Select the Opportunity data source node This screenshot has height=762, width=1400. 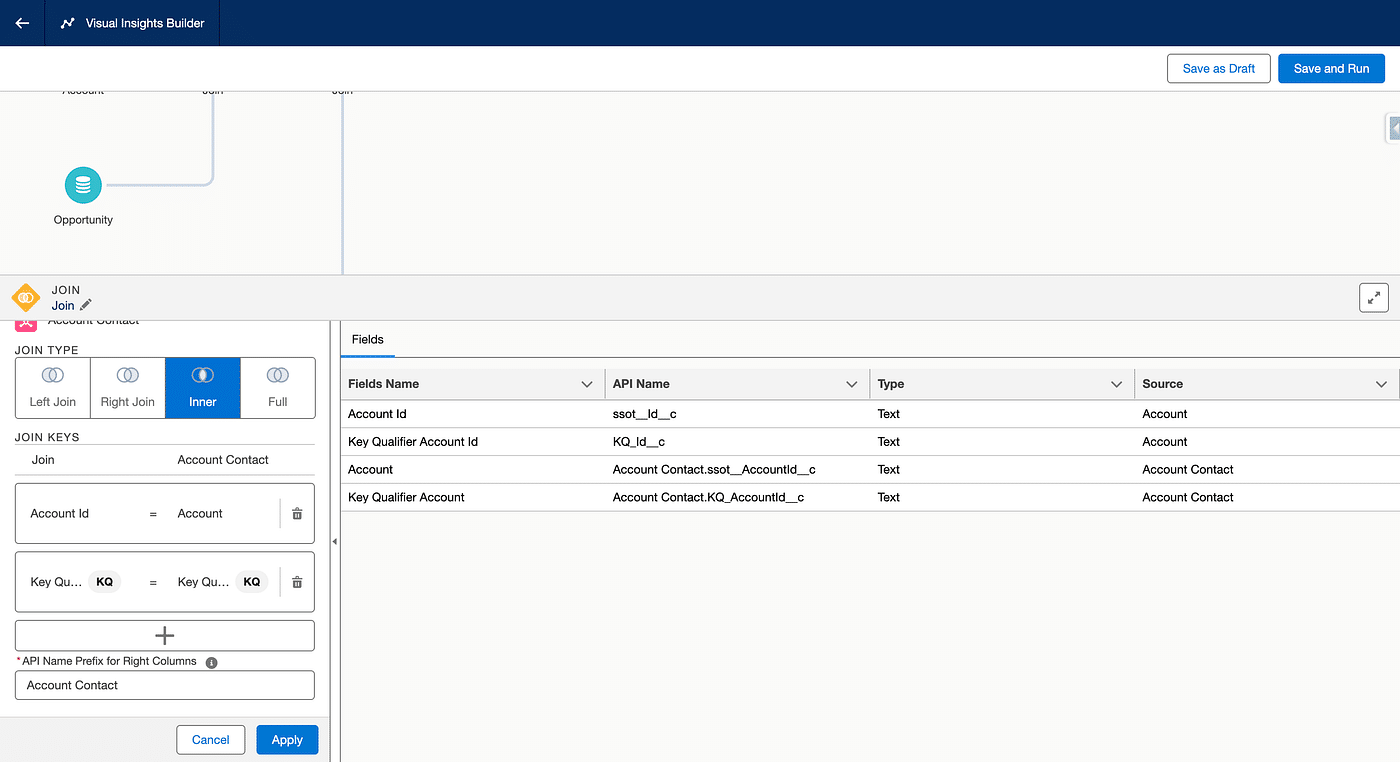[83, 185]
